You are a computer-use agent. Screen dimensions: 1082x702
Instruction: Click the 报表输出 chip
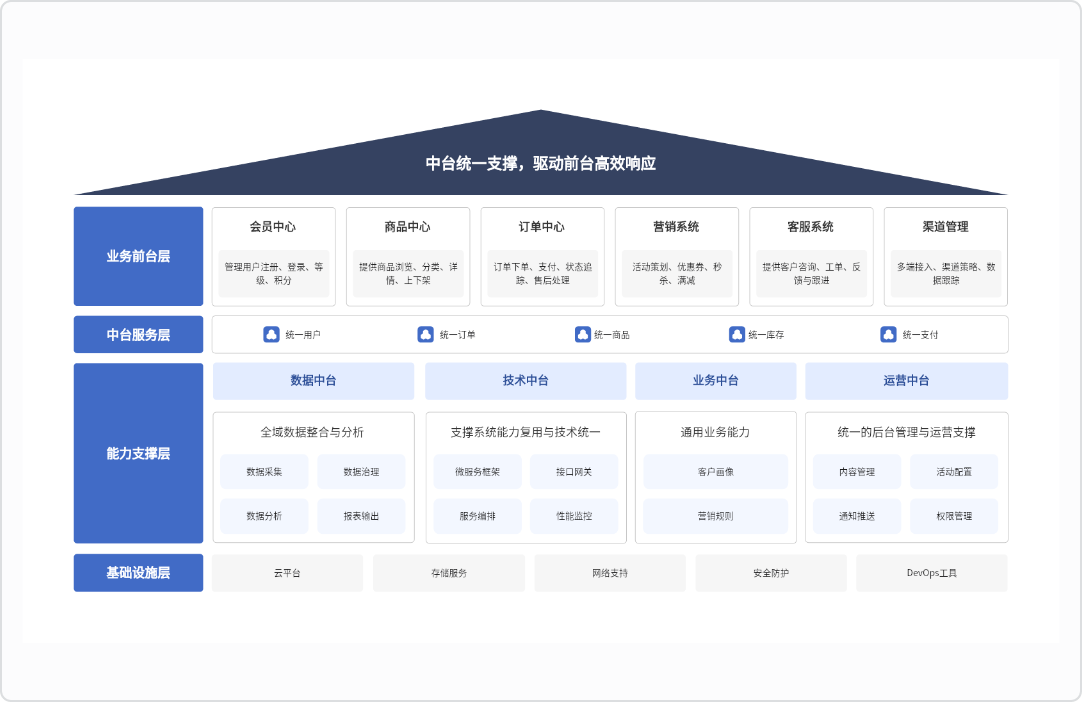click(362, 516)
